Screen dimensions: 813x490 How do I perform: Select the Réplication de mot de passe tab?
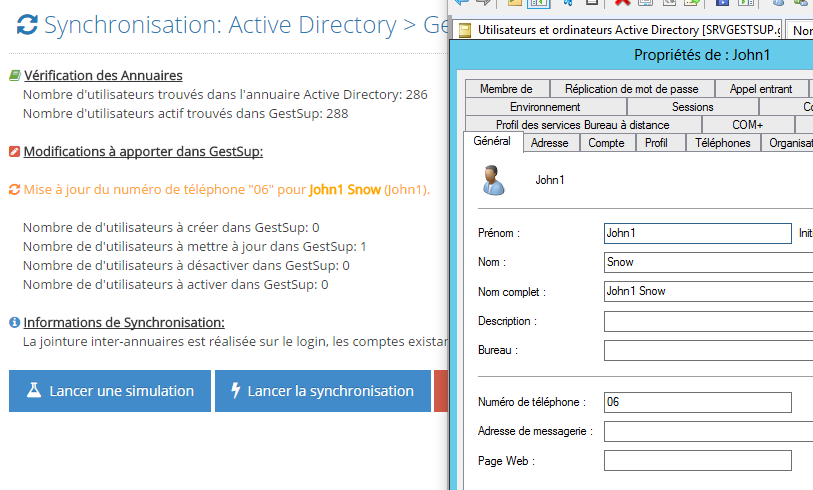tap(632, 89)
